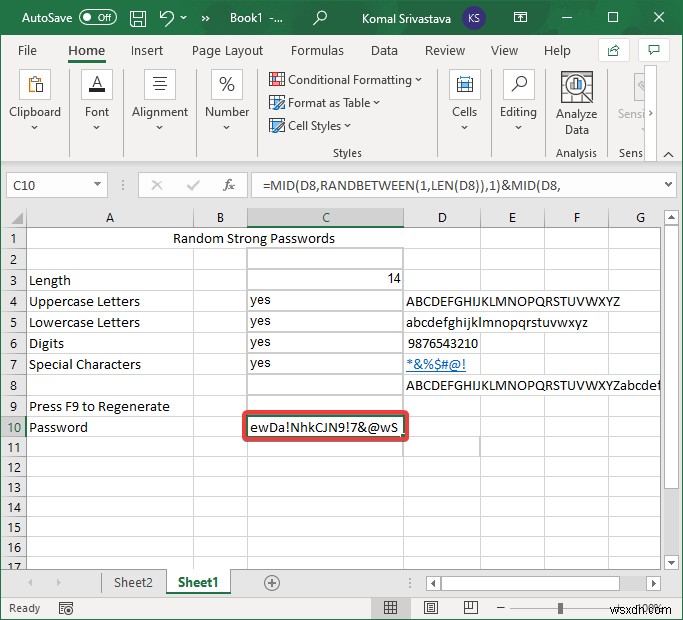The image size is (683, 620).
Task: Add a new sheet with plus icon
Action: 271,582
